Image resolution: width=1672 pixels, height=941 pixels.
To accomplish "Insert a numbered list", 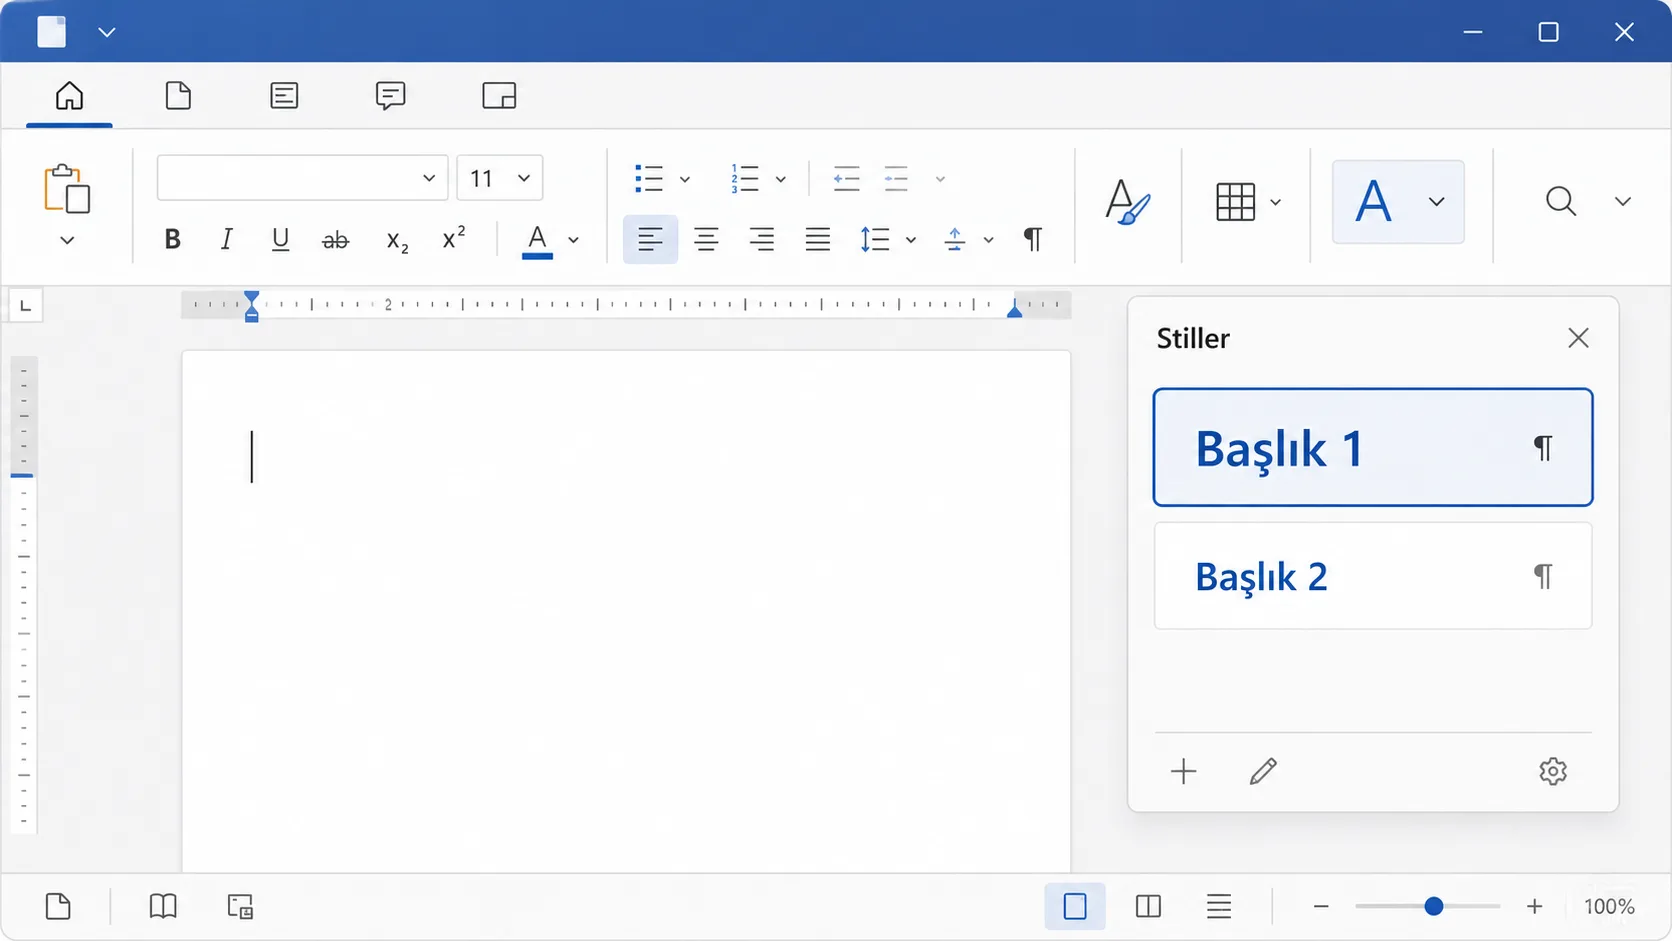I will tap(744, 179).
